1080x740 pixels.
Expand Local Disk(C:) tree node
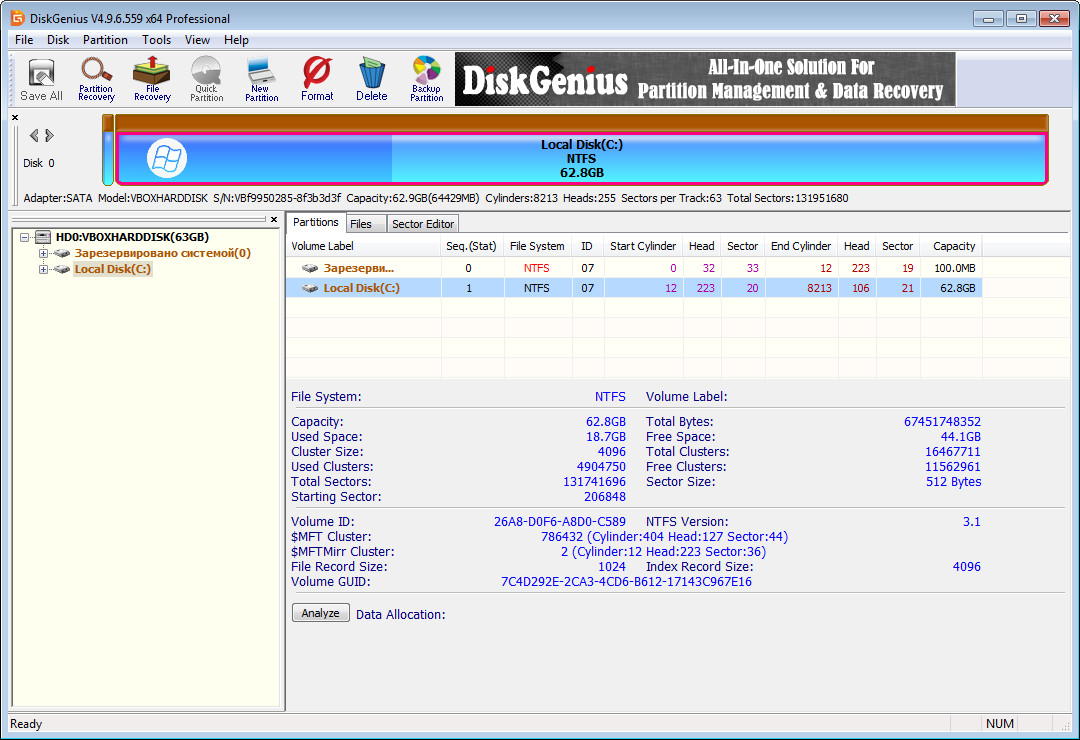43,269
